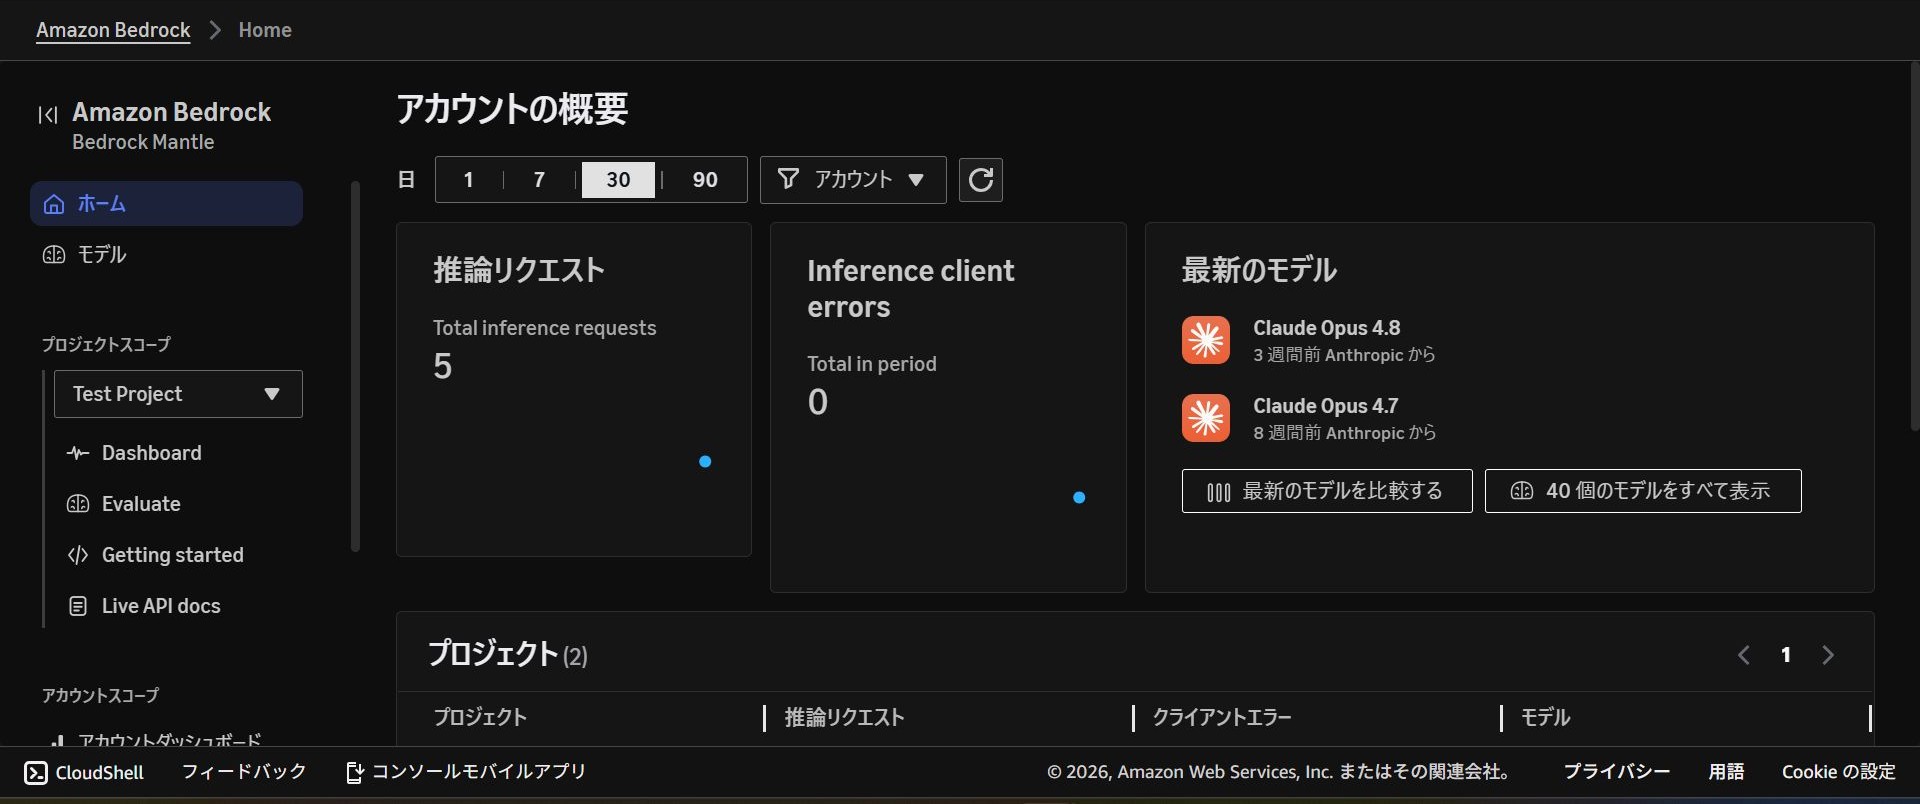Sort by モデル column header
The width and height of the screenshot is (1920, 804).
[1546, 717]
